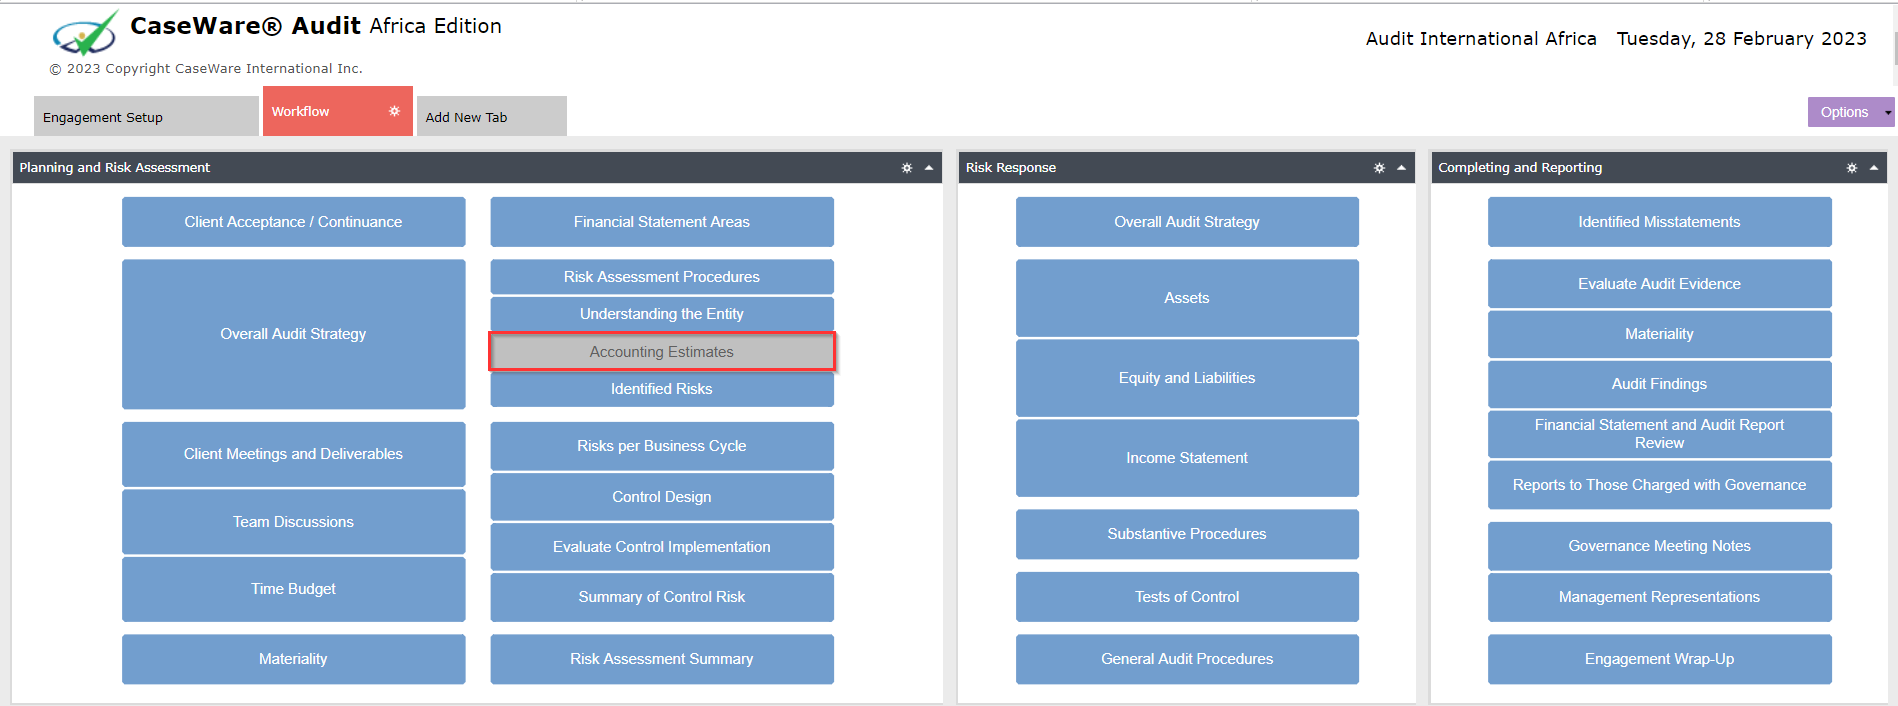The height and width of the screenshot is (706, 1898).
Task: Go to Team Discussions
Action: [x=294, y=522]
